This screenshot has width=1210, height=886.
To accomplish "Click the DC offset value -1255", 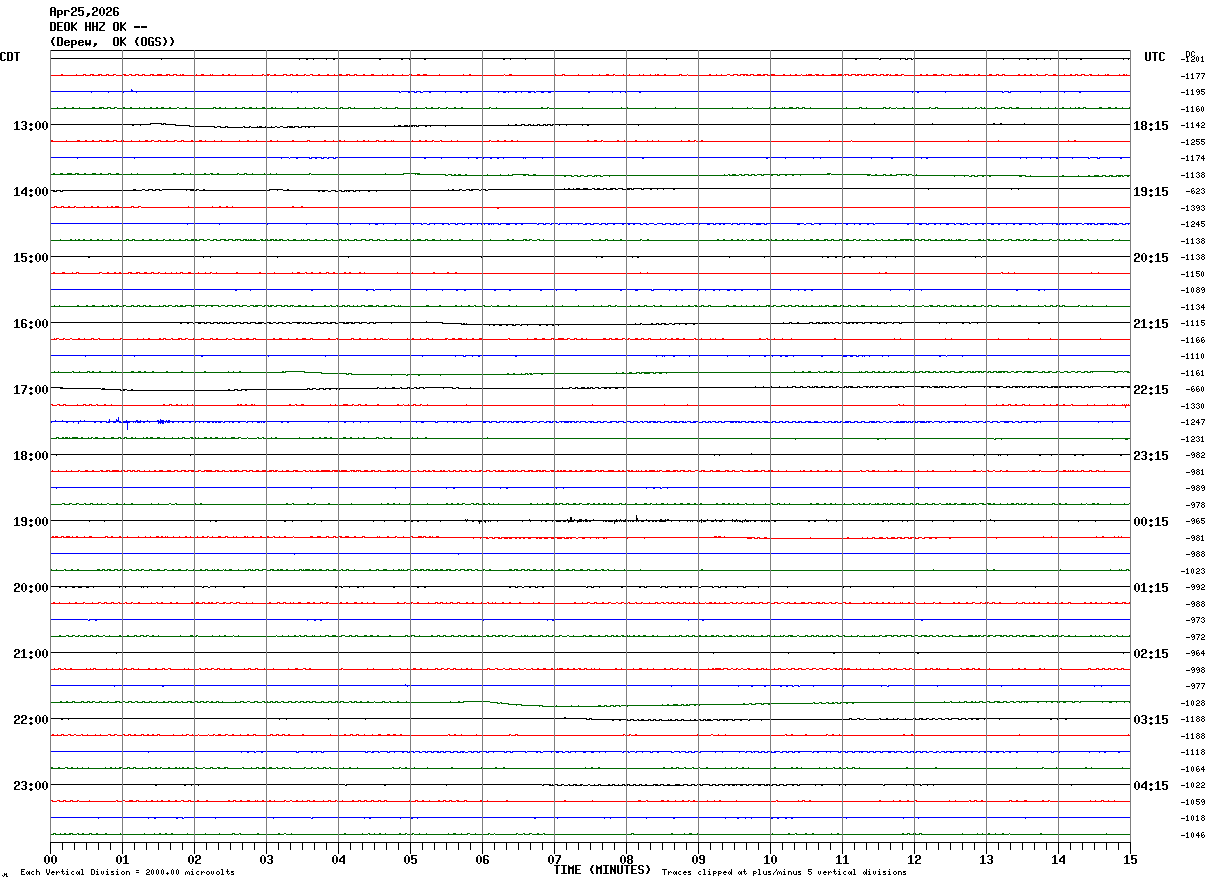I will [x=1194, y=142].
